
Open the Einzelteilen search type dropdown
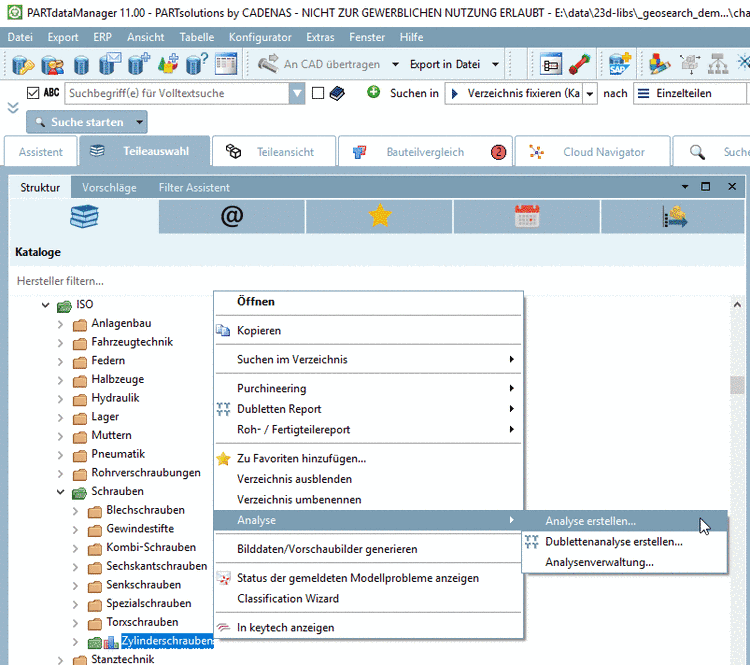click(691, 93)
